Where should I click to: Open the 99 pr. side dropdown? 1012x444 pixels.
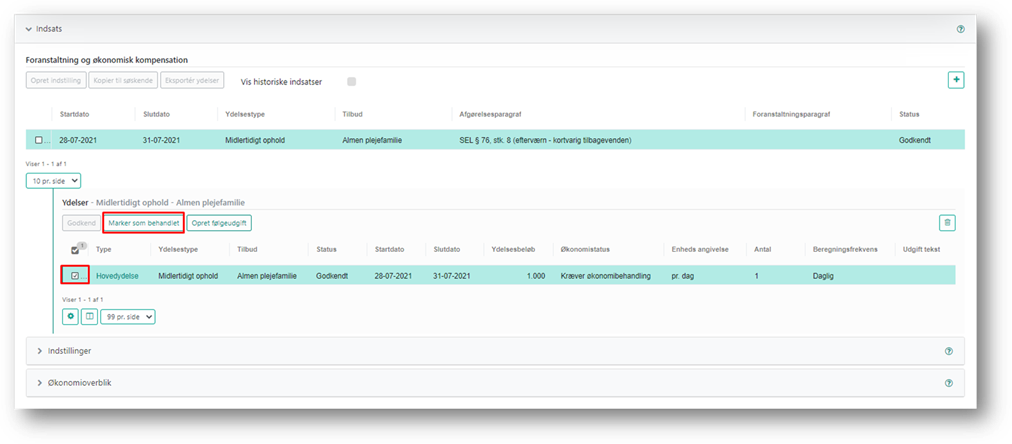[128, 316]
